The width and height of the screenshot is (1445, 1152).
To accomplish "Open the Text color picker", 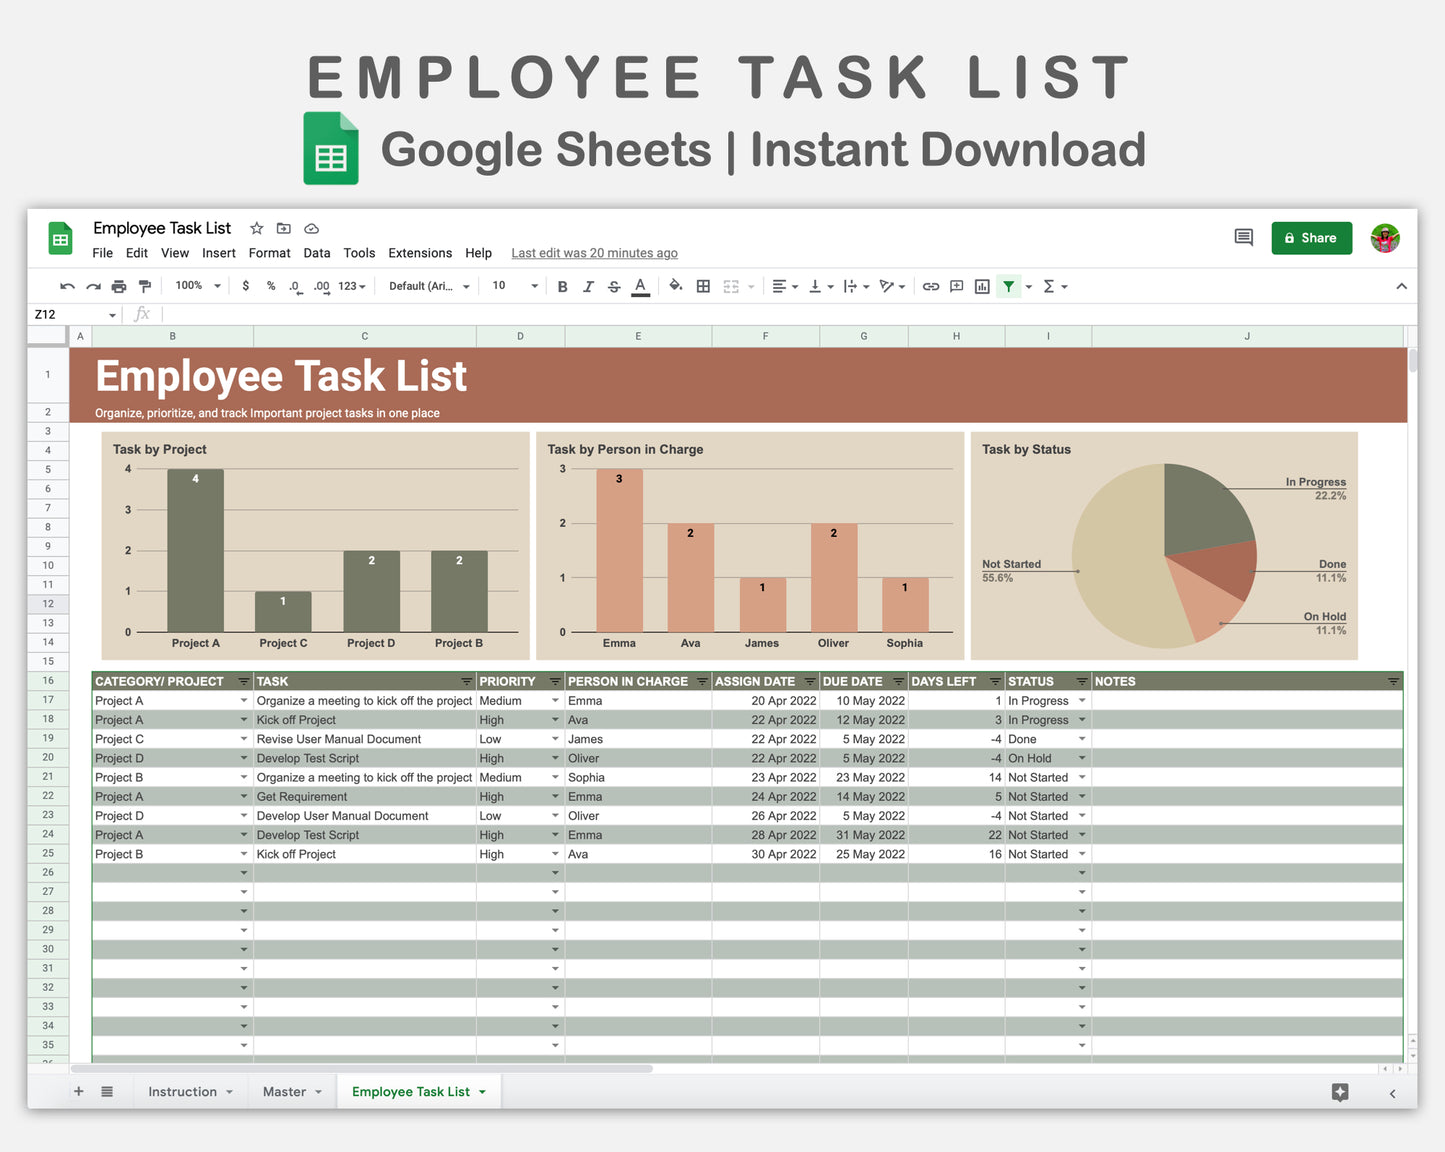I will pos(640,286).
